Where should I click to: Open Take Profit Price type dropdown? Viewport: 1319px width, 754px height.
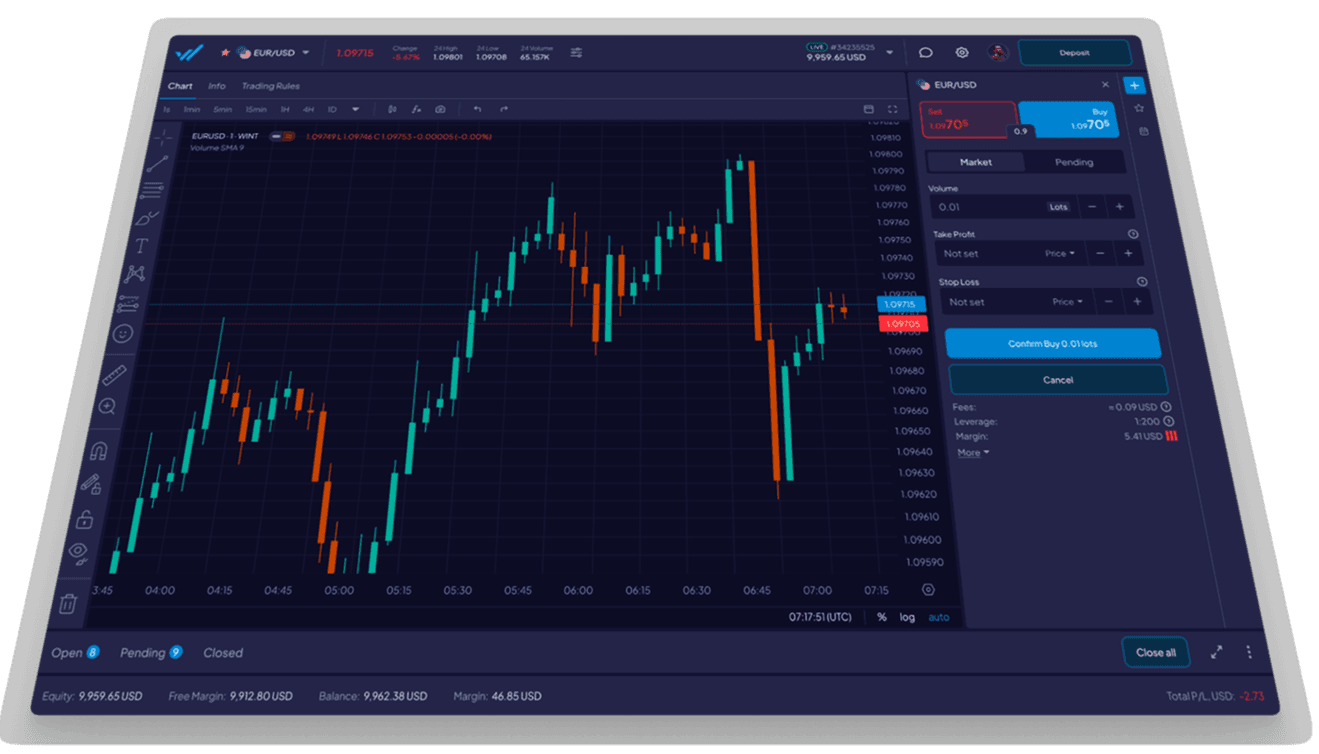click(1060, 254)
